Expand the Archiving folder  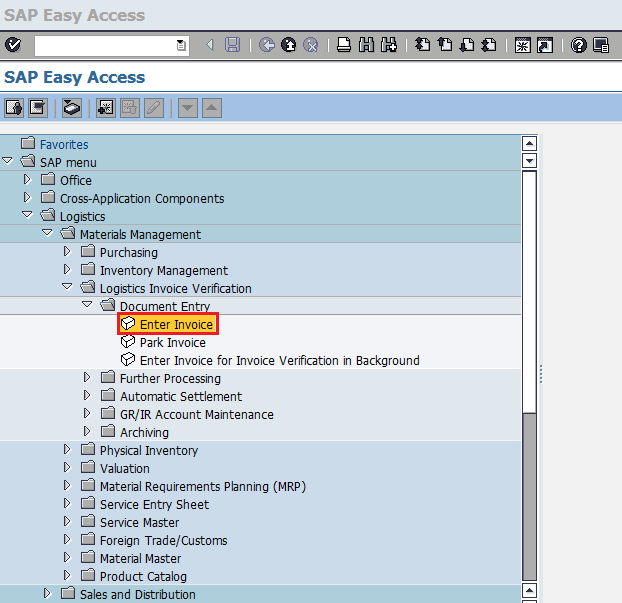pos(87,431)
